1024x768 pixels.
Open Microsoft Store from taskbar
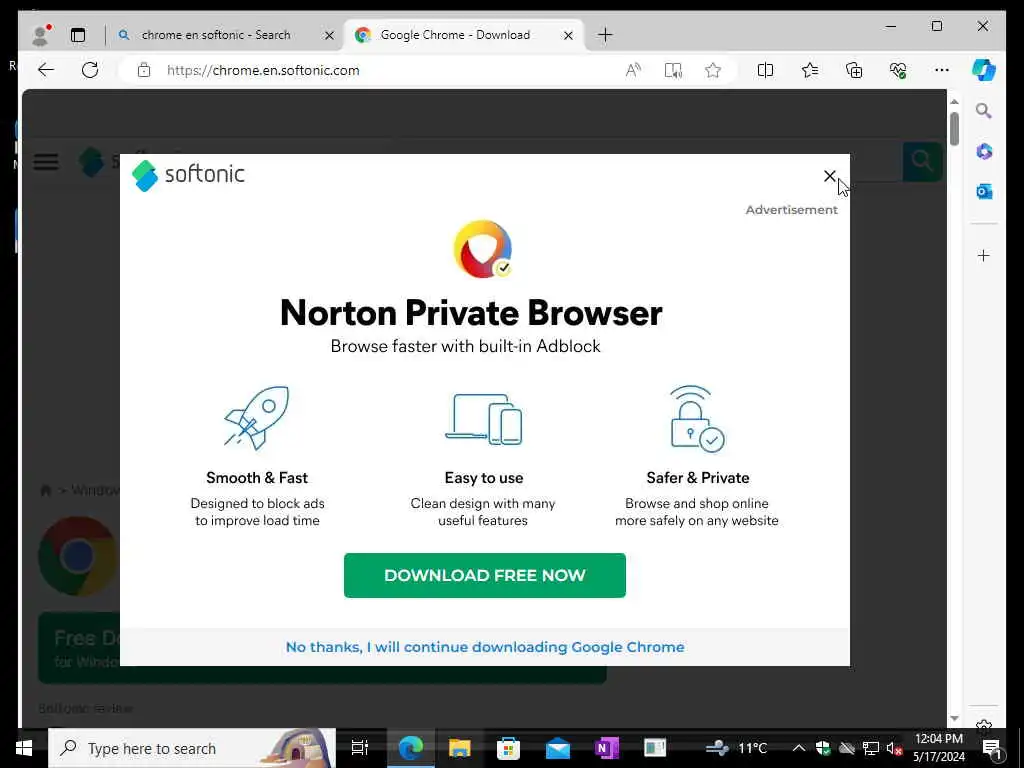tap(509, 748)
